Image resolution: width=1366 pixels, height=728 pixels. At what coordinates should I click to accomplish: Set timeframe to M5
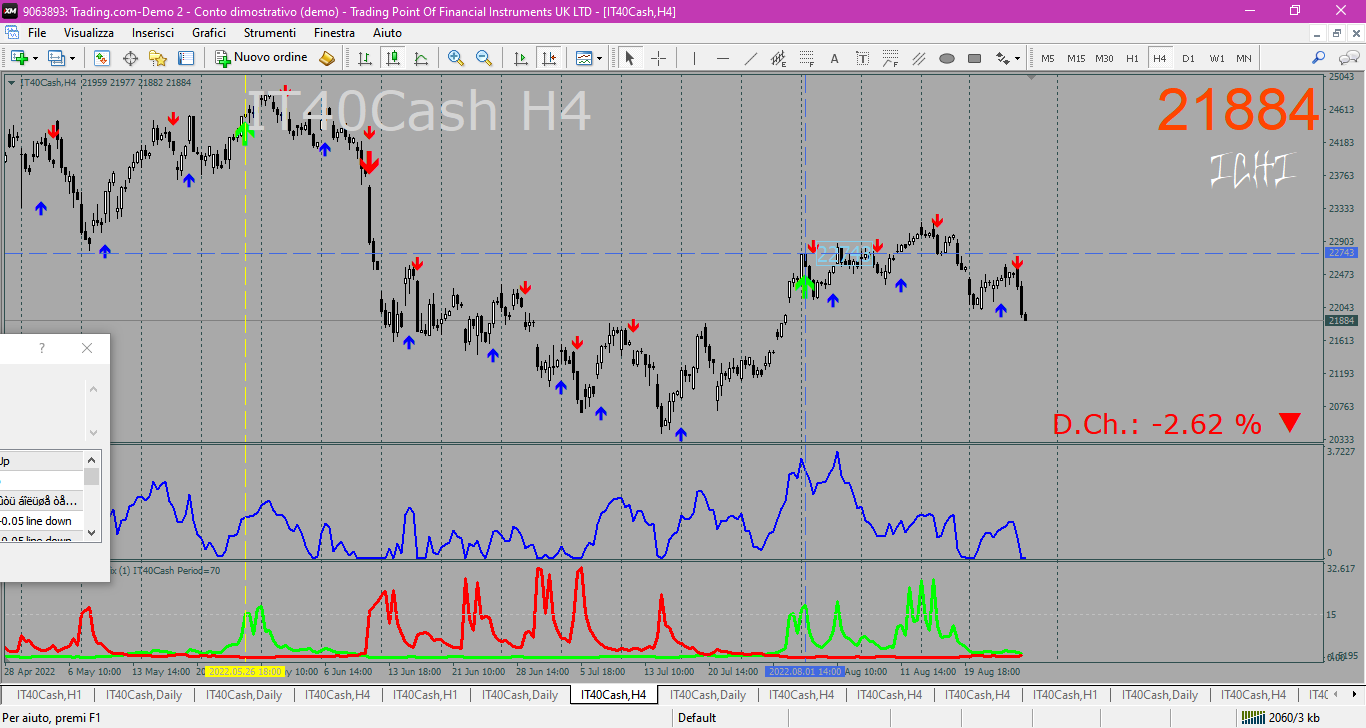click(1047, 58)
